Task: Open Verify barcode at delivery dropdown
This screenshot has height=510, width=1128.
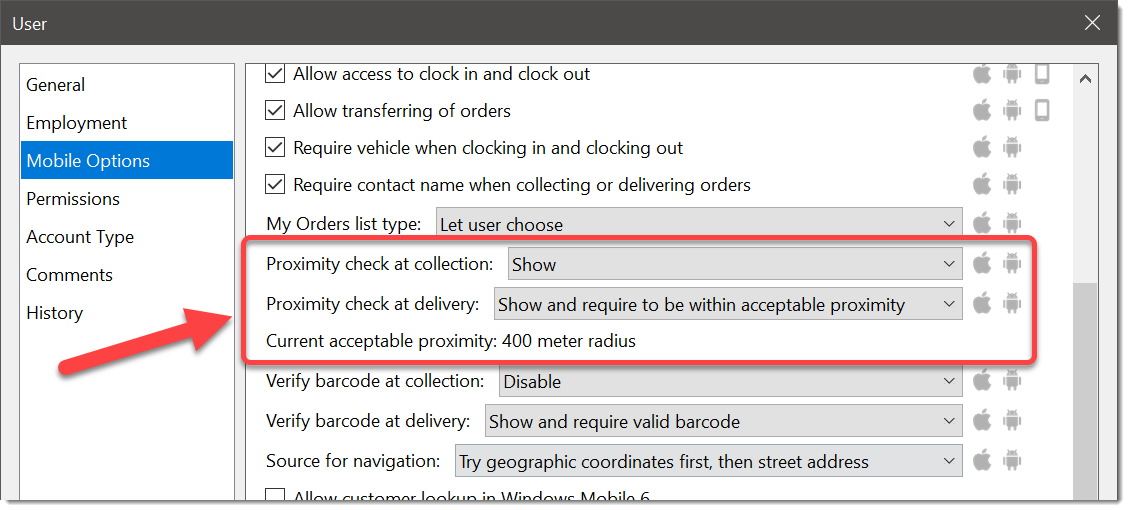Action: point(724,422)
